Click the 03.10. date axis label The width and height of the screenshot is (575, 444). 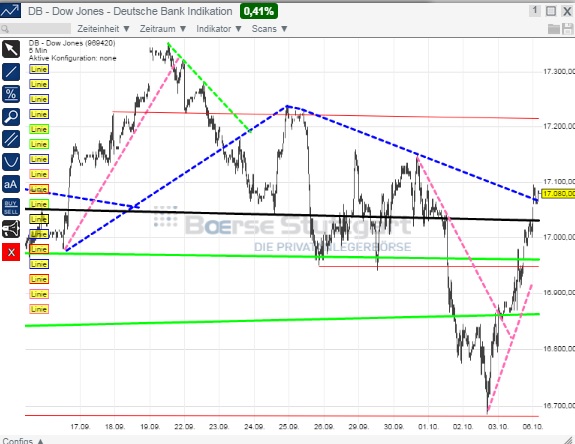click(498, 427)
